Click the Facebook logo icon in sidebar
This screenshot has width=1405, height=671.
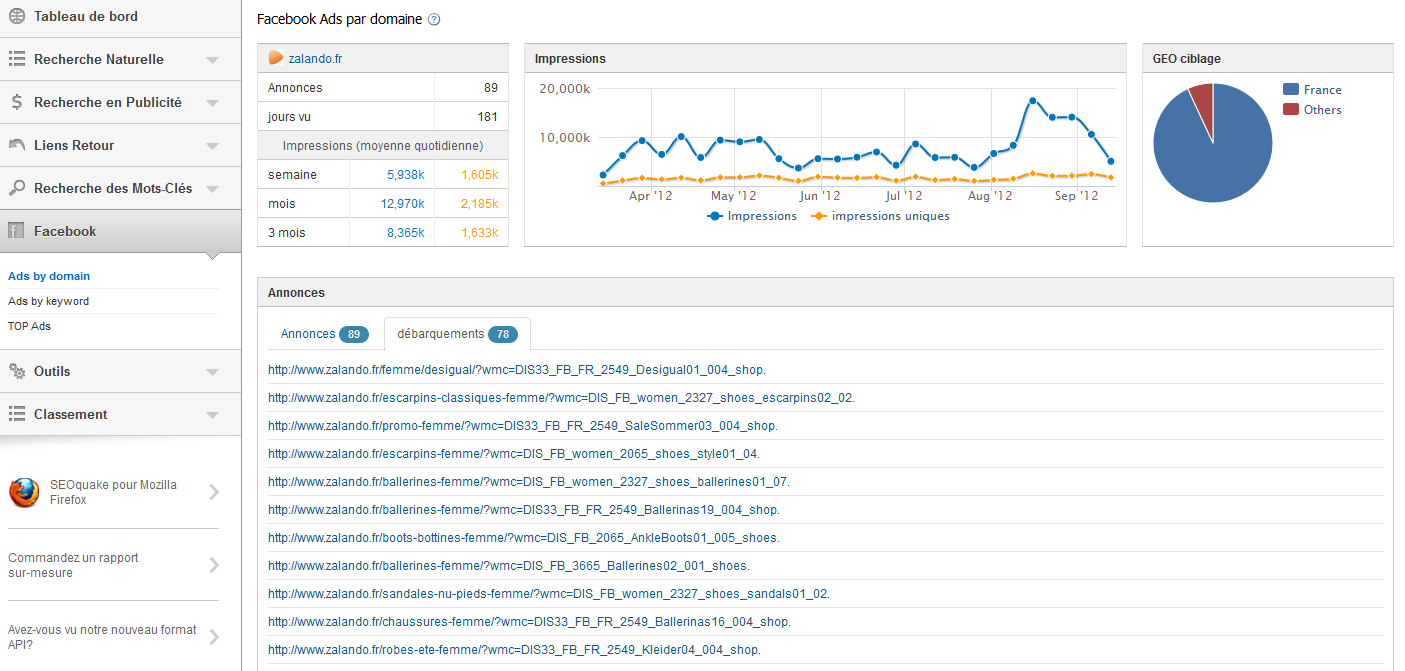pyautogui.click(x=17, y=231)
